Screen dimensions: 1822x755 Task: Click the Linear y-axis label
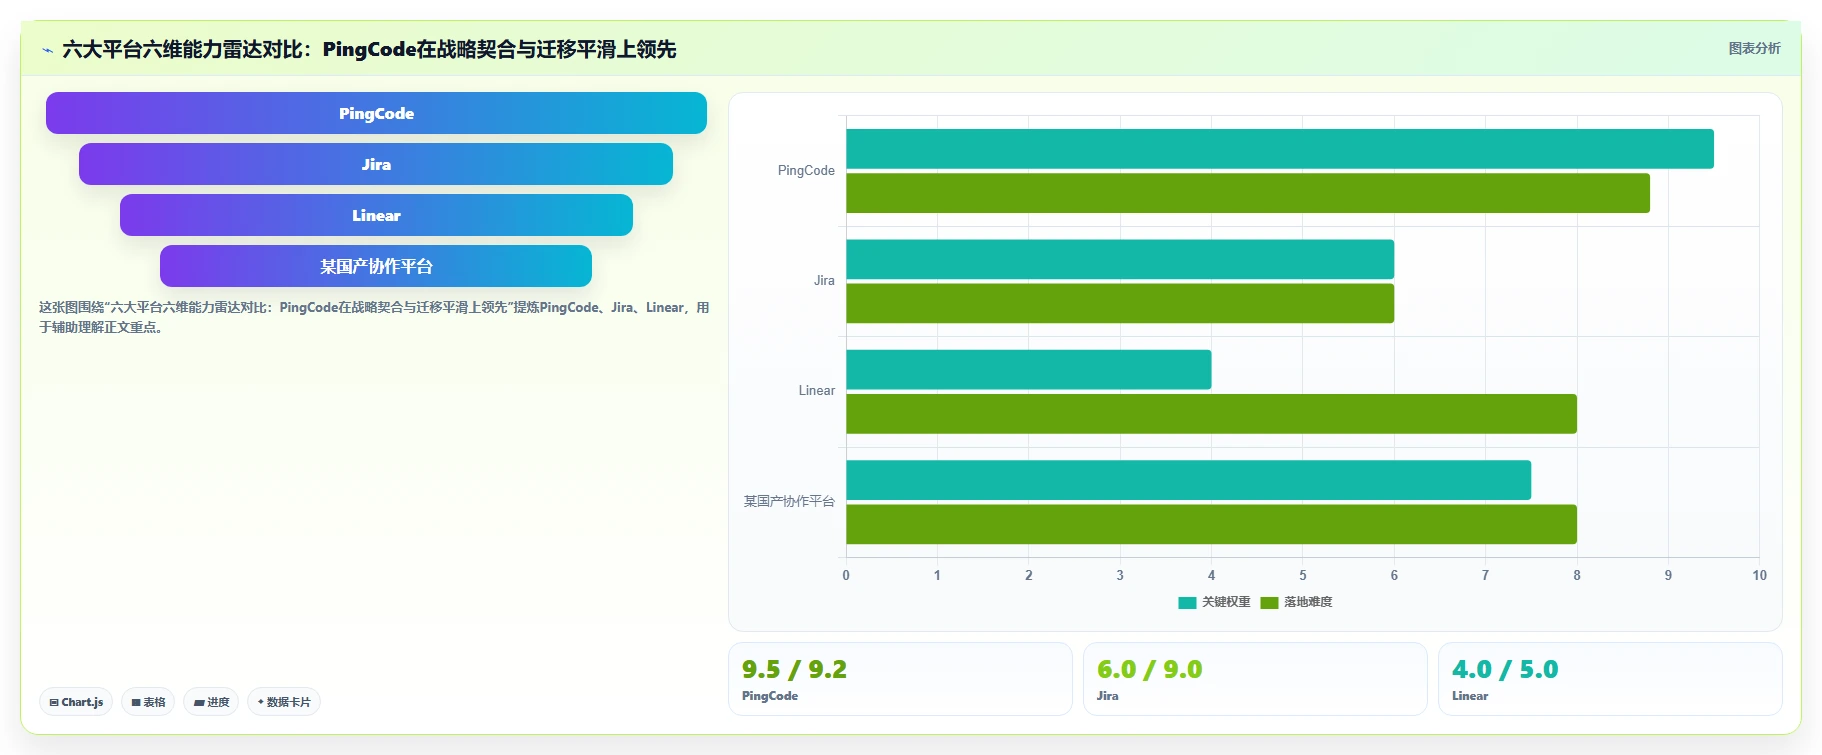tap(816, 391)
